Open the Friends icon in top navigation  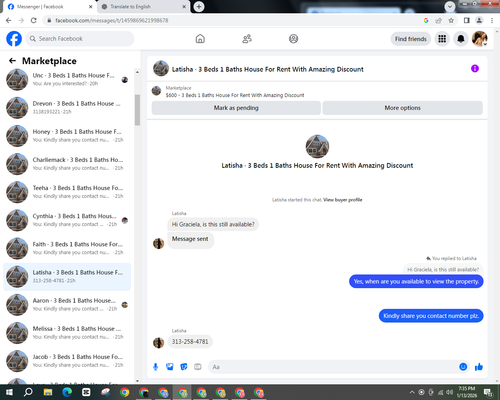tap(247, 39)
